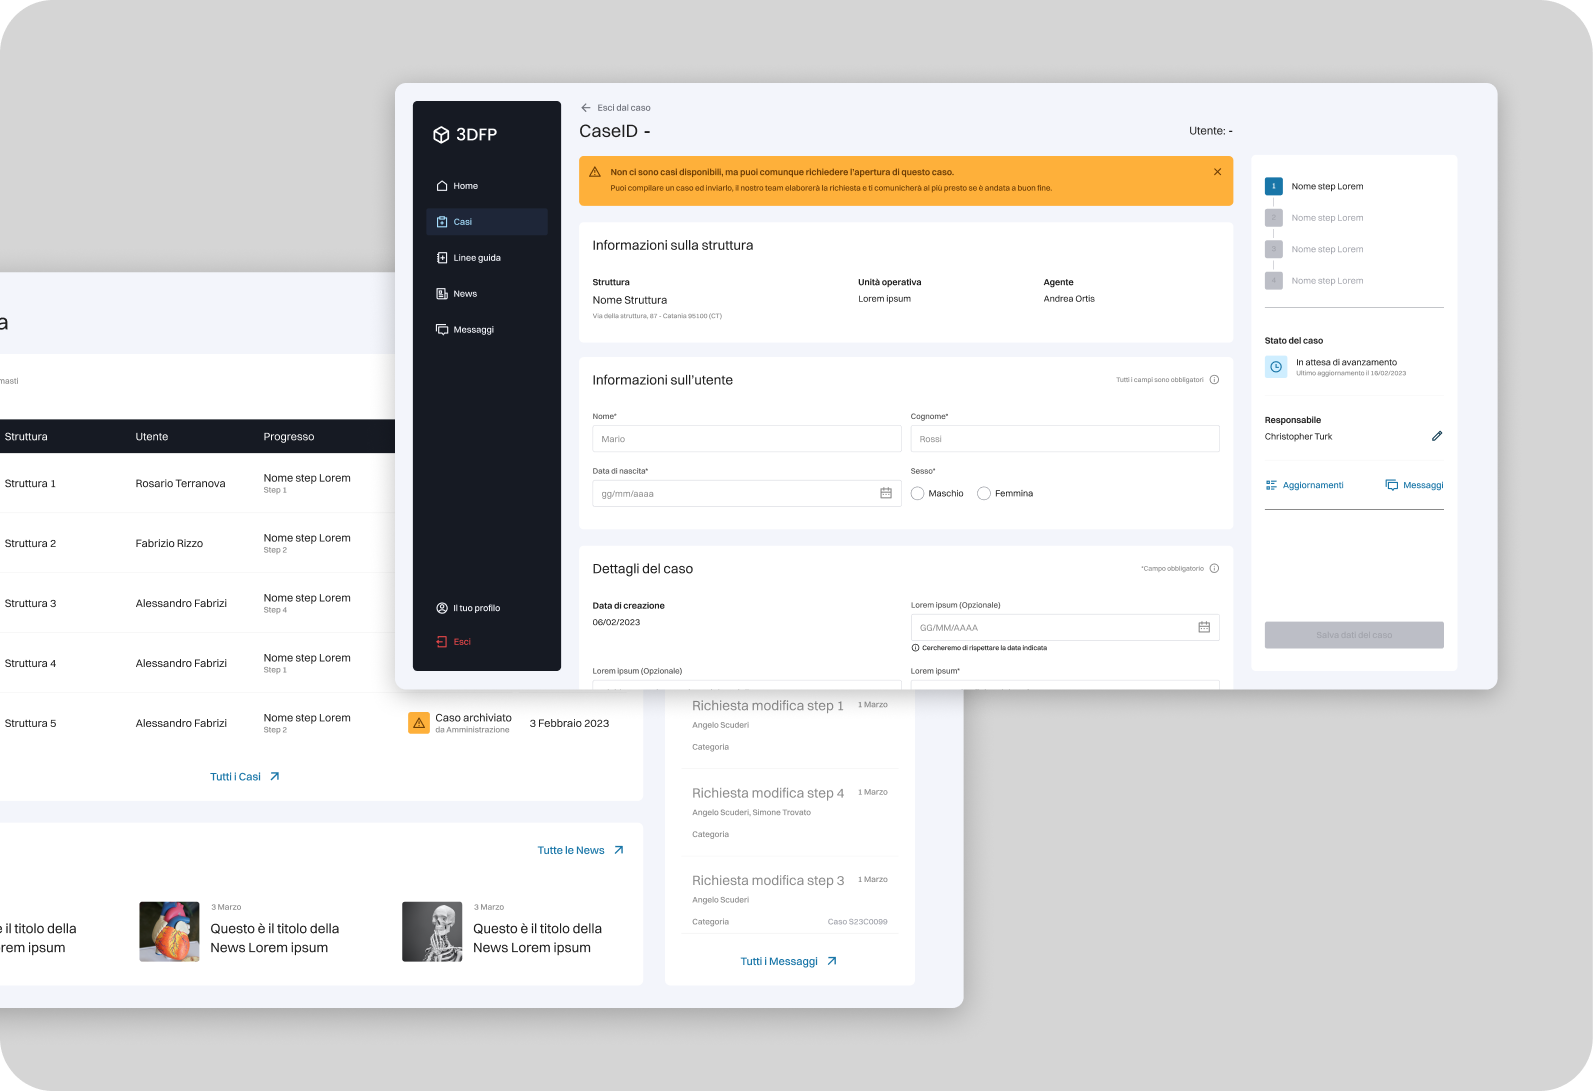Viewport: 1593px width, 1091px height.
Task: Click the Casi clipboard icon
Action: click(442, 222)
